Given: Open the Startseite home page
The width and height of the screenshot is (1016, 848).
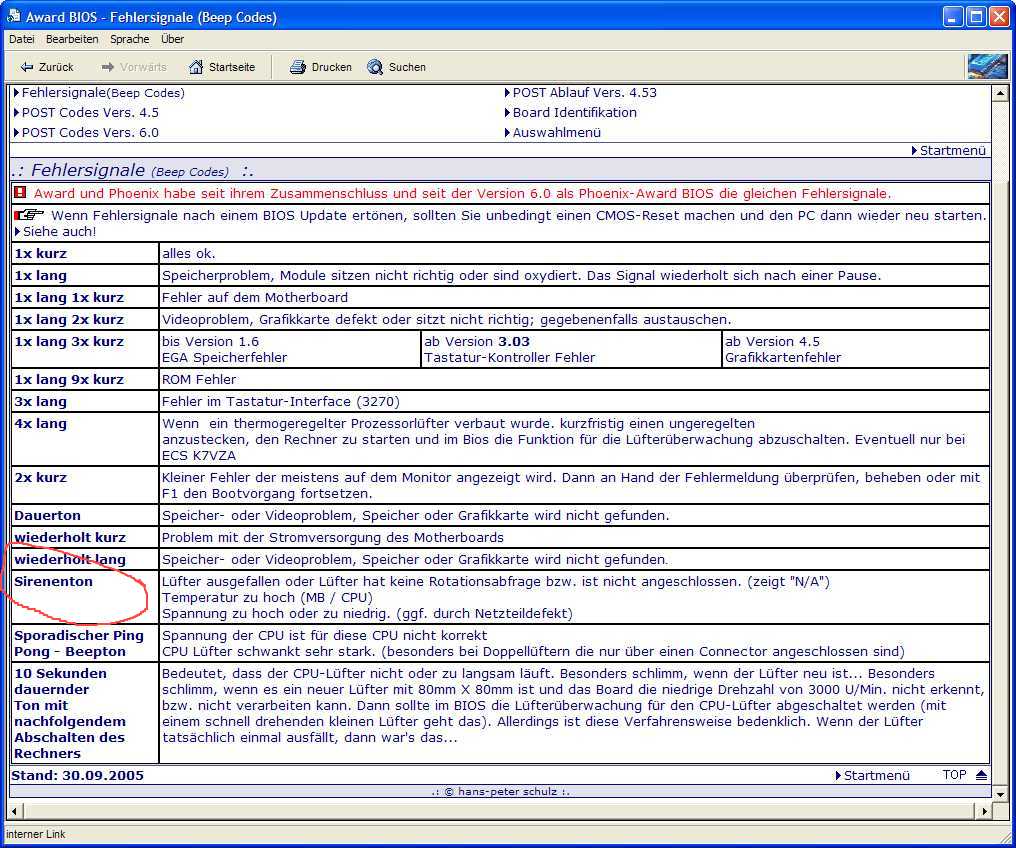Looking at the screenshot, I should tap(222, 67).
